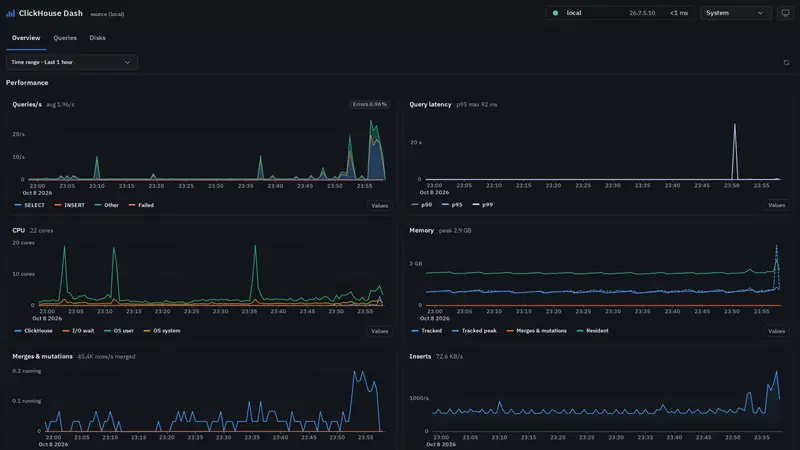
Task: Click the 'avg 1.96/s' text
Action: point(60,105)
